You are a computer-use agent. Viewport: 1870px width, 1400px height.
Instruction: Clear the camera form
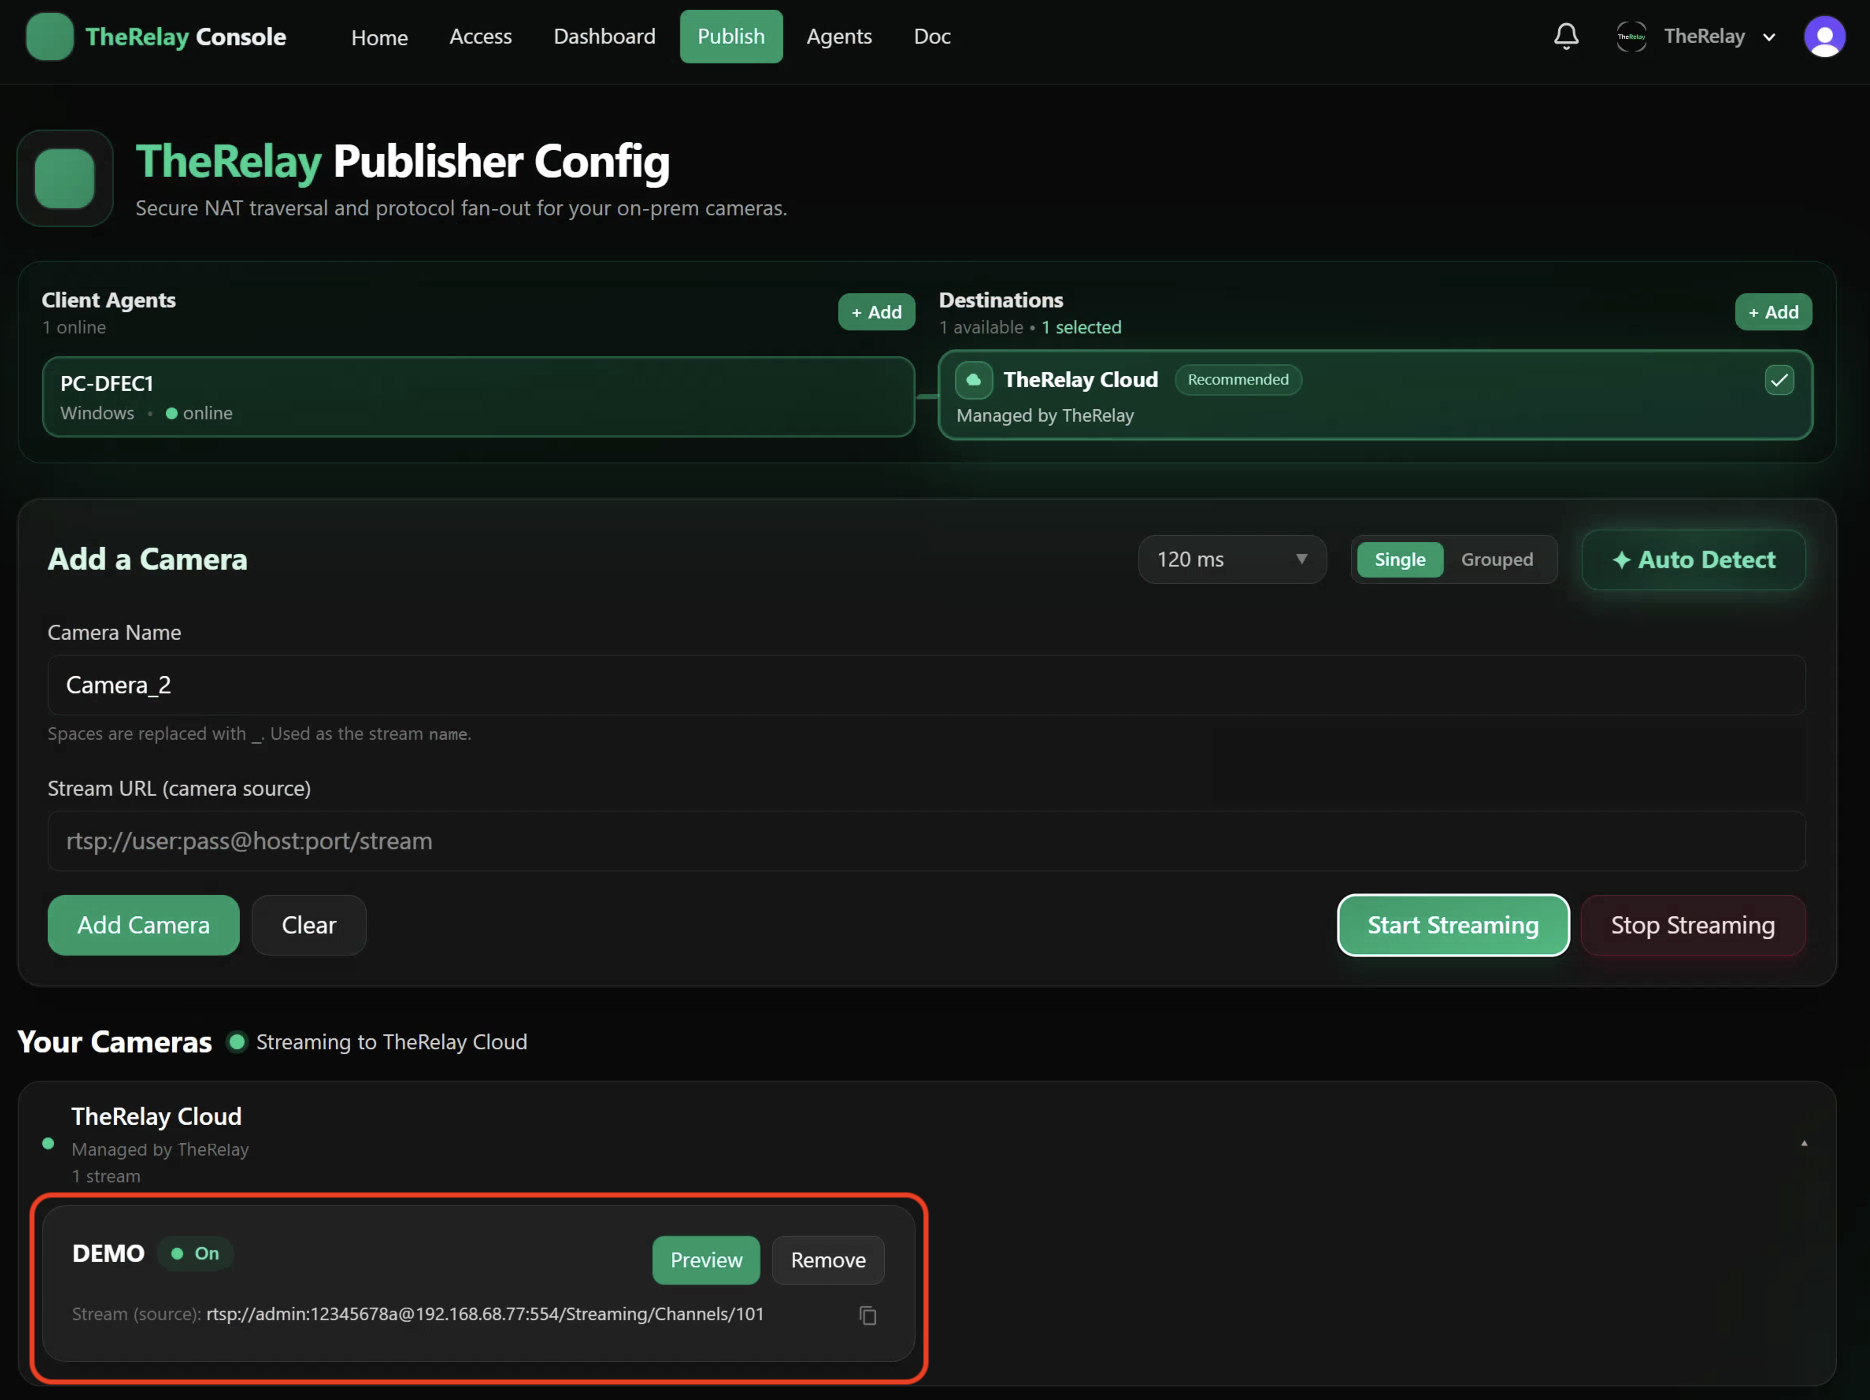click(x=309, y=925)
